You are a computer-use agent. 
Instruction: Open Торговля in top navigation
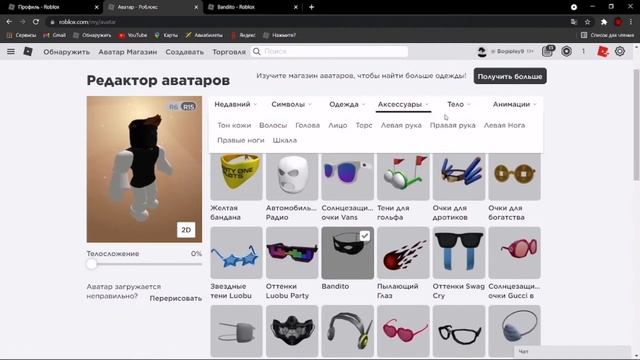pos(229,52)
